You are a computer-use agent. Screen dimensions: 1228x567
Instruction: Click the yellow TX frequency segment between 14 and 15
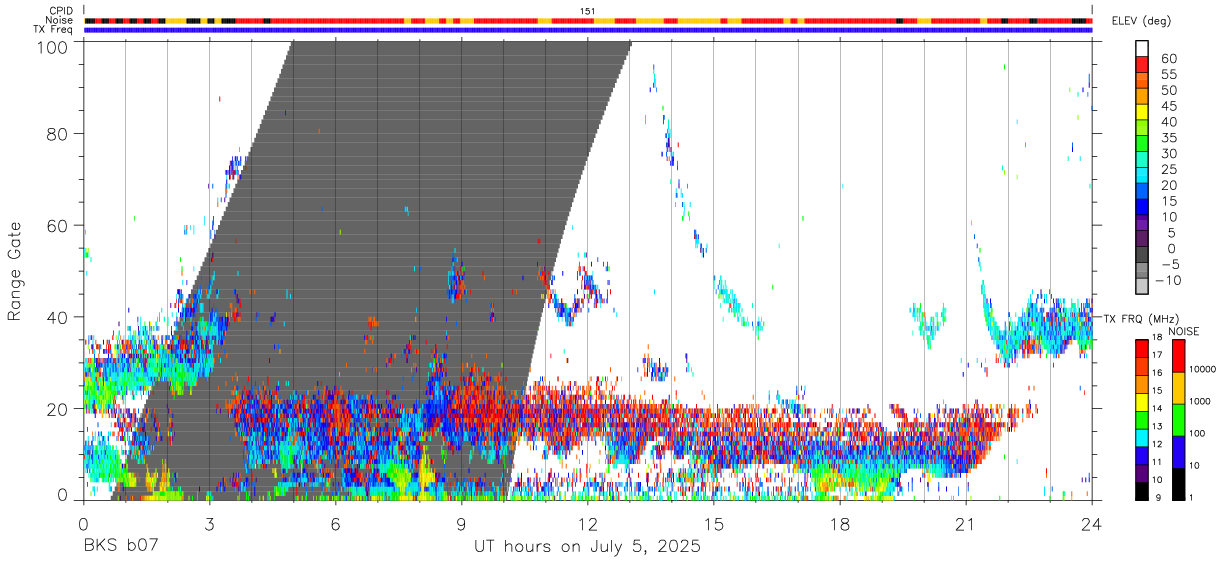tap(1142, 402)
